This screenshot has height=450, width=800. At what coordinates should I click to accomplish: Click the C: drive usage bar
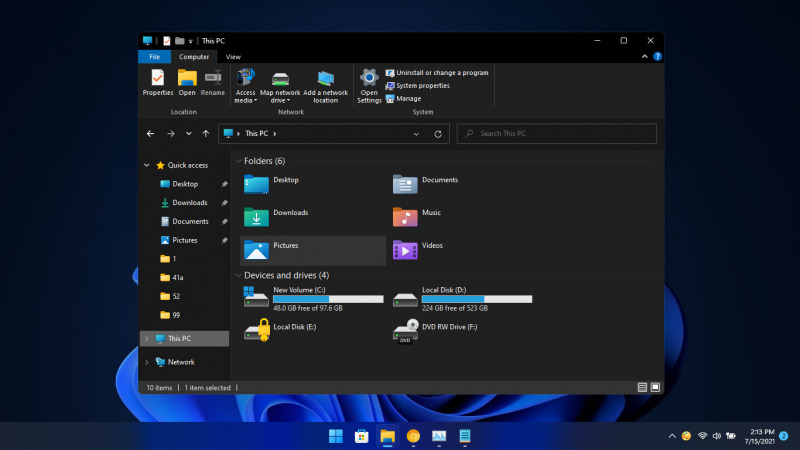[328, 299]
